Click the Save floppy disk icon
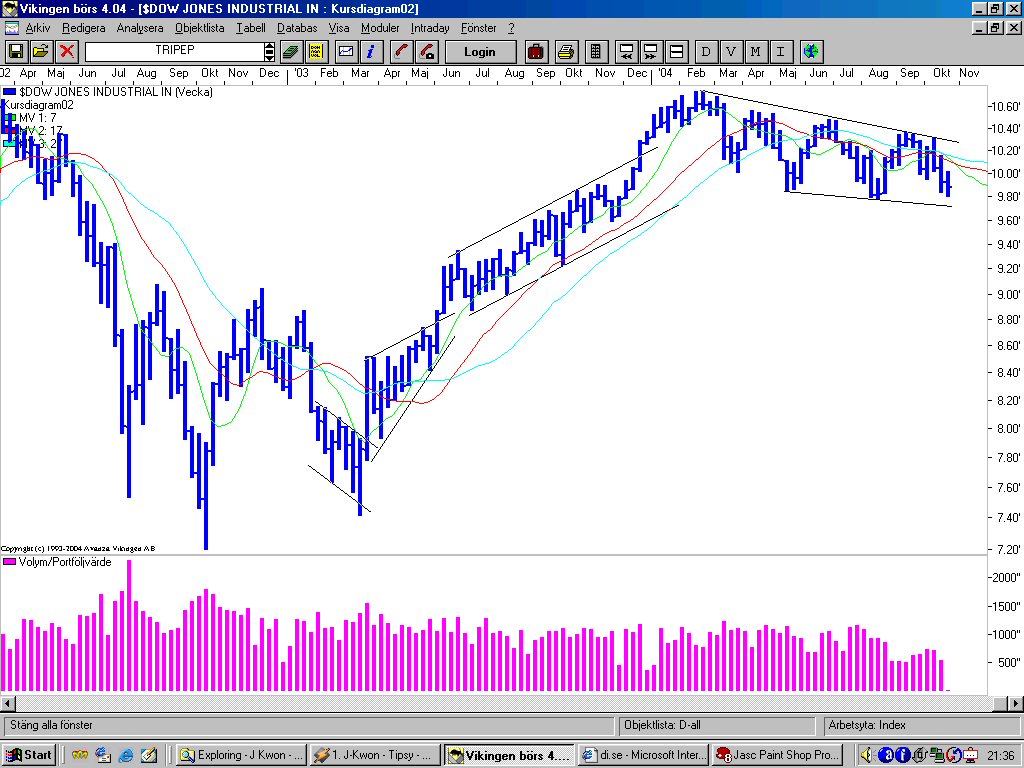 (15, 52)
